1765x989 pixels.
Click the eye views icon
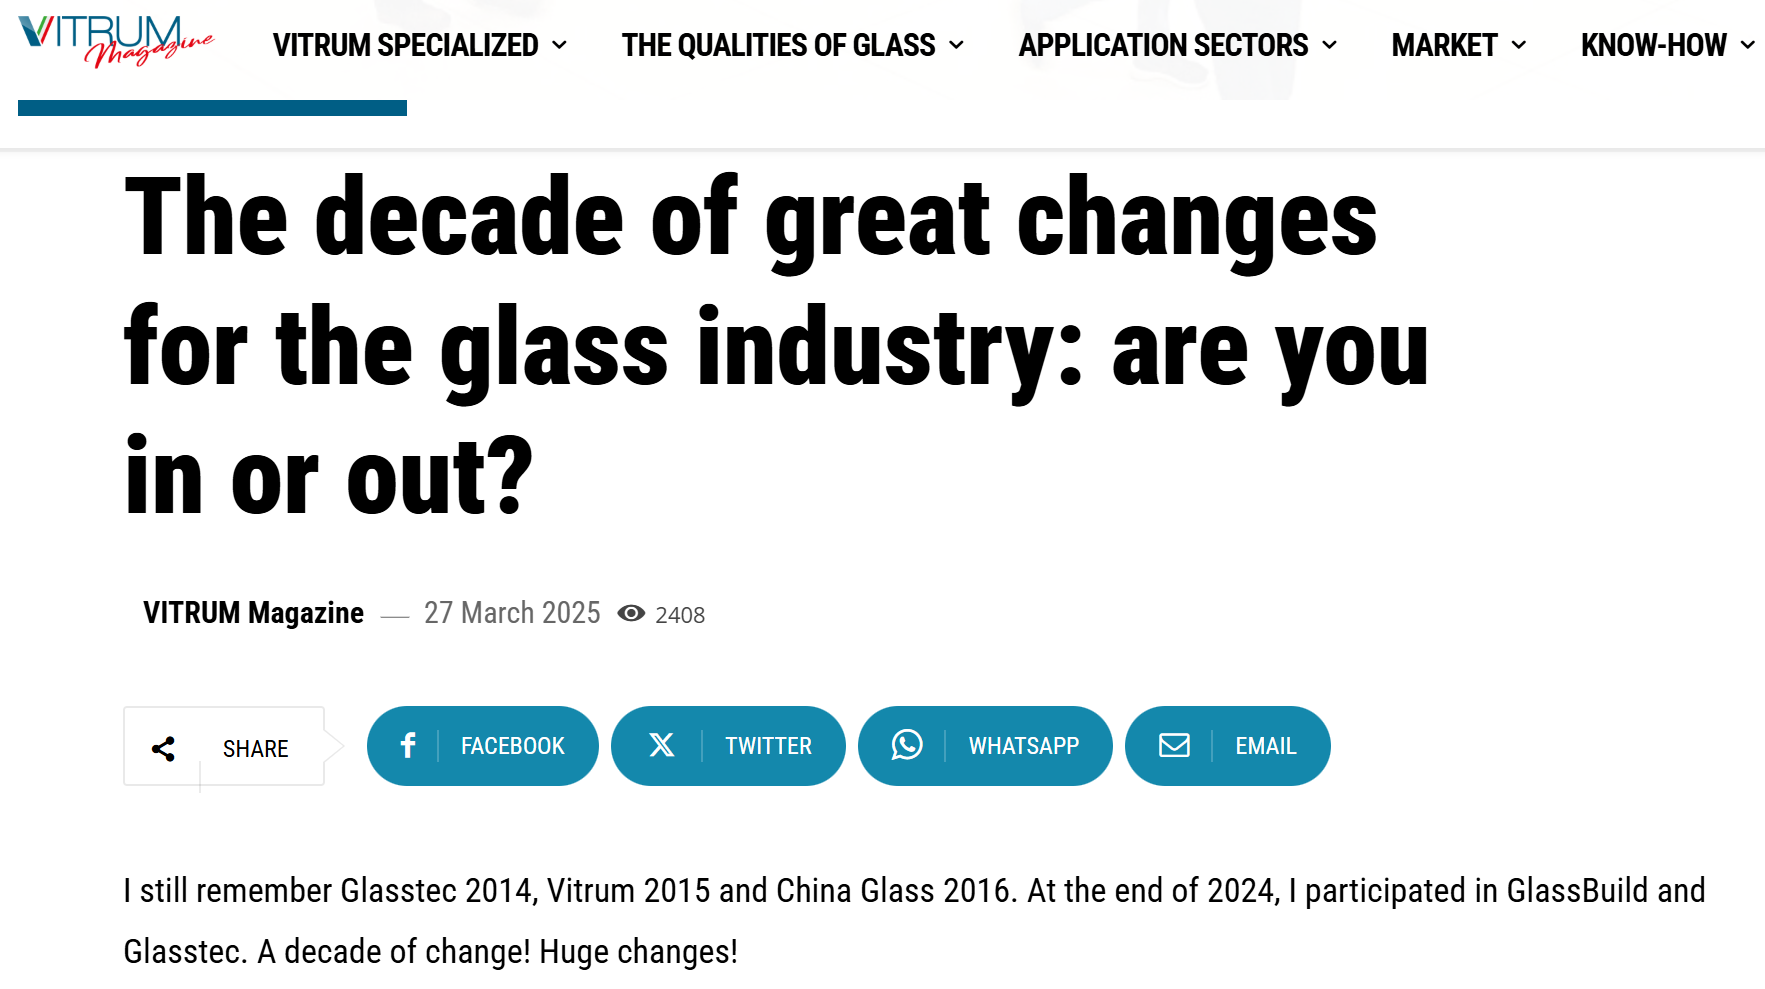pos(631,613)
